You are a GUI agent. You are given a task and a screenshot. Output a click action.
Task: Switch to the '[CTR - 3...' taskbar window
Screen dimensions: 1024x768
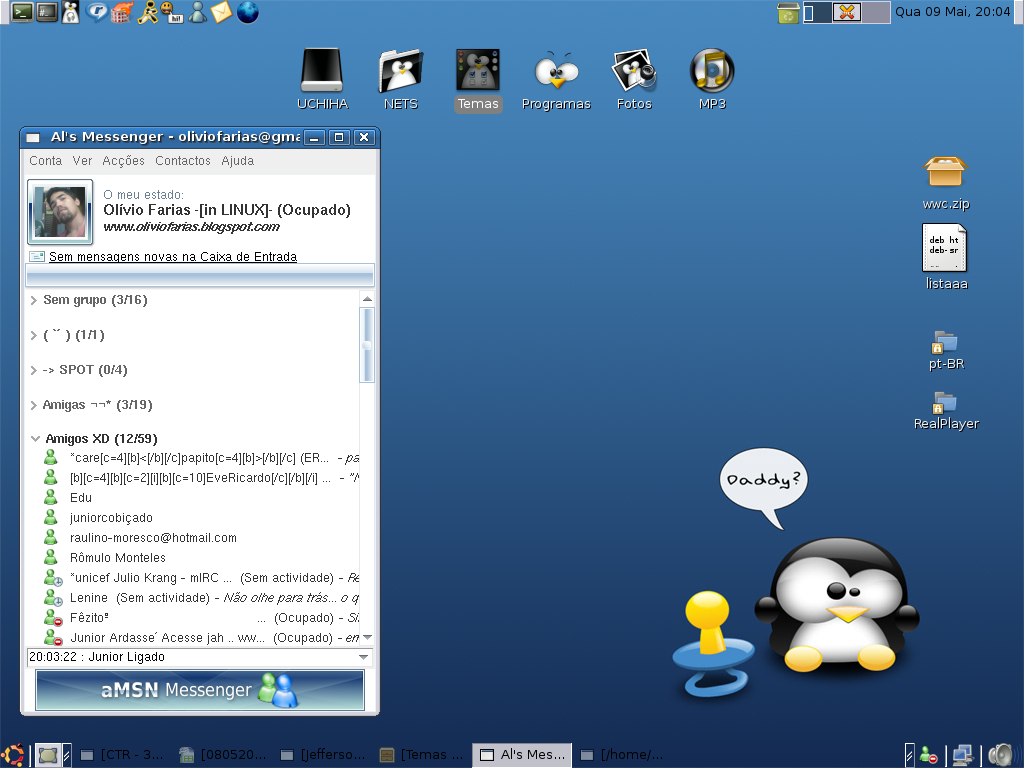tap(123, 755)
